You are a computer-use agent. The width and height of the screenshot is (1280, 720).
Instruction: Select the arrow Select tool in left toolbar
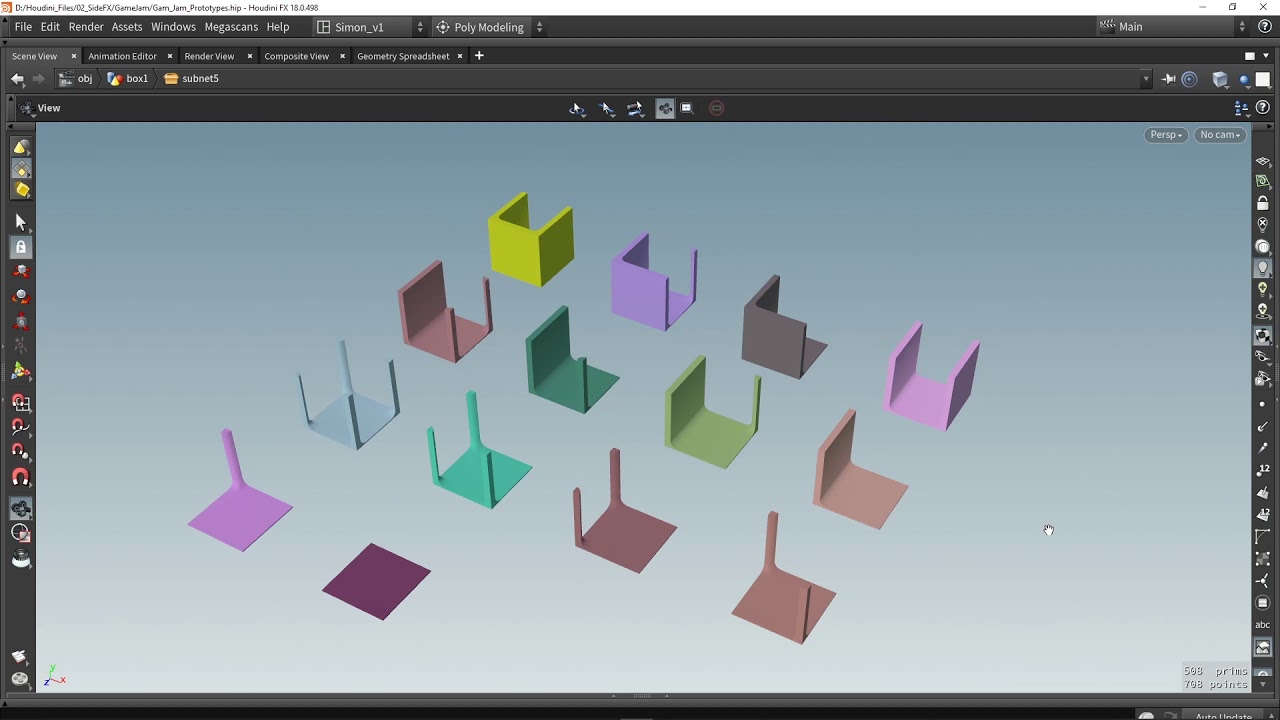point(21,222)
